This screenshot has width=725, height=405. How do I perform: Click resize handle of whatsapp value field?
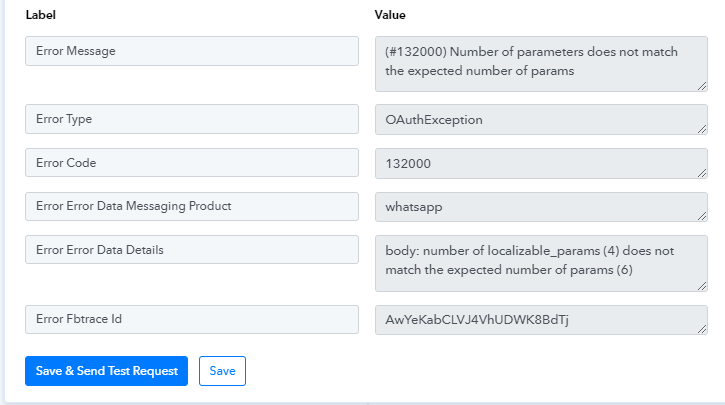tap(702, 217)
